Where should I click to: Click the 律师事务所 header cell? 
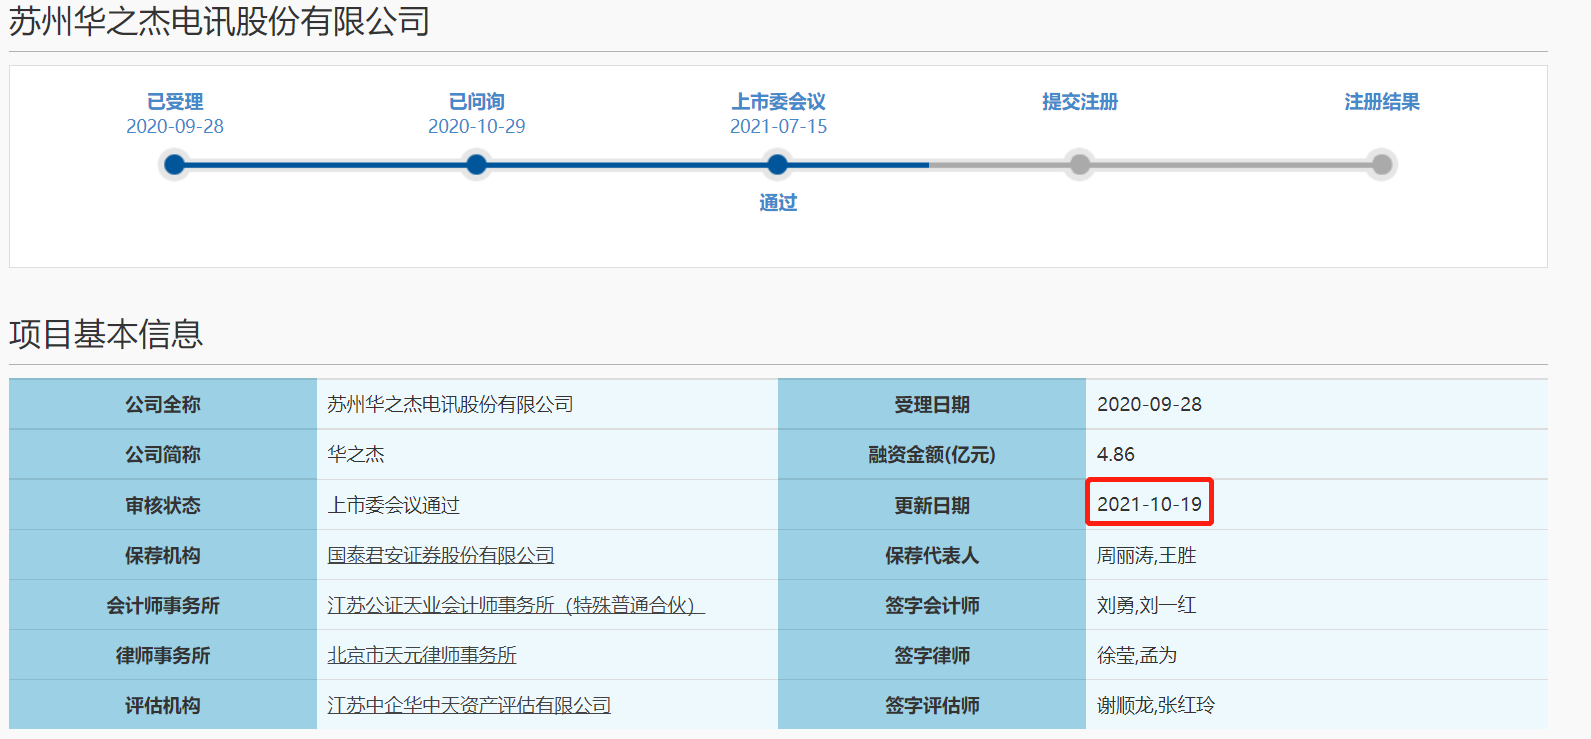[163, 655]
